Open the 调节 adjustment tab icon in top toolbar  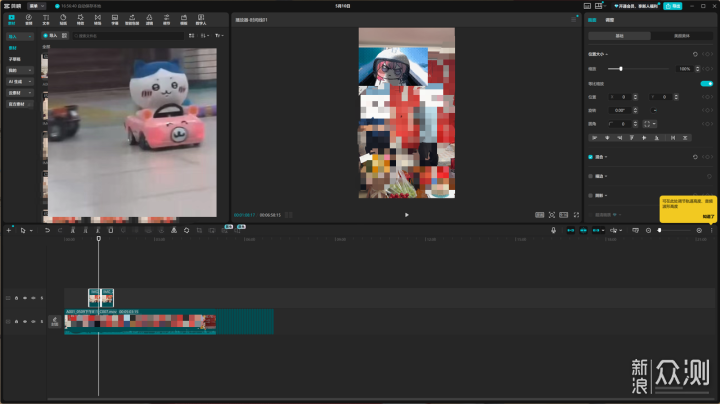pos(167,19)
